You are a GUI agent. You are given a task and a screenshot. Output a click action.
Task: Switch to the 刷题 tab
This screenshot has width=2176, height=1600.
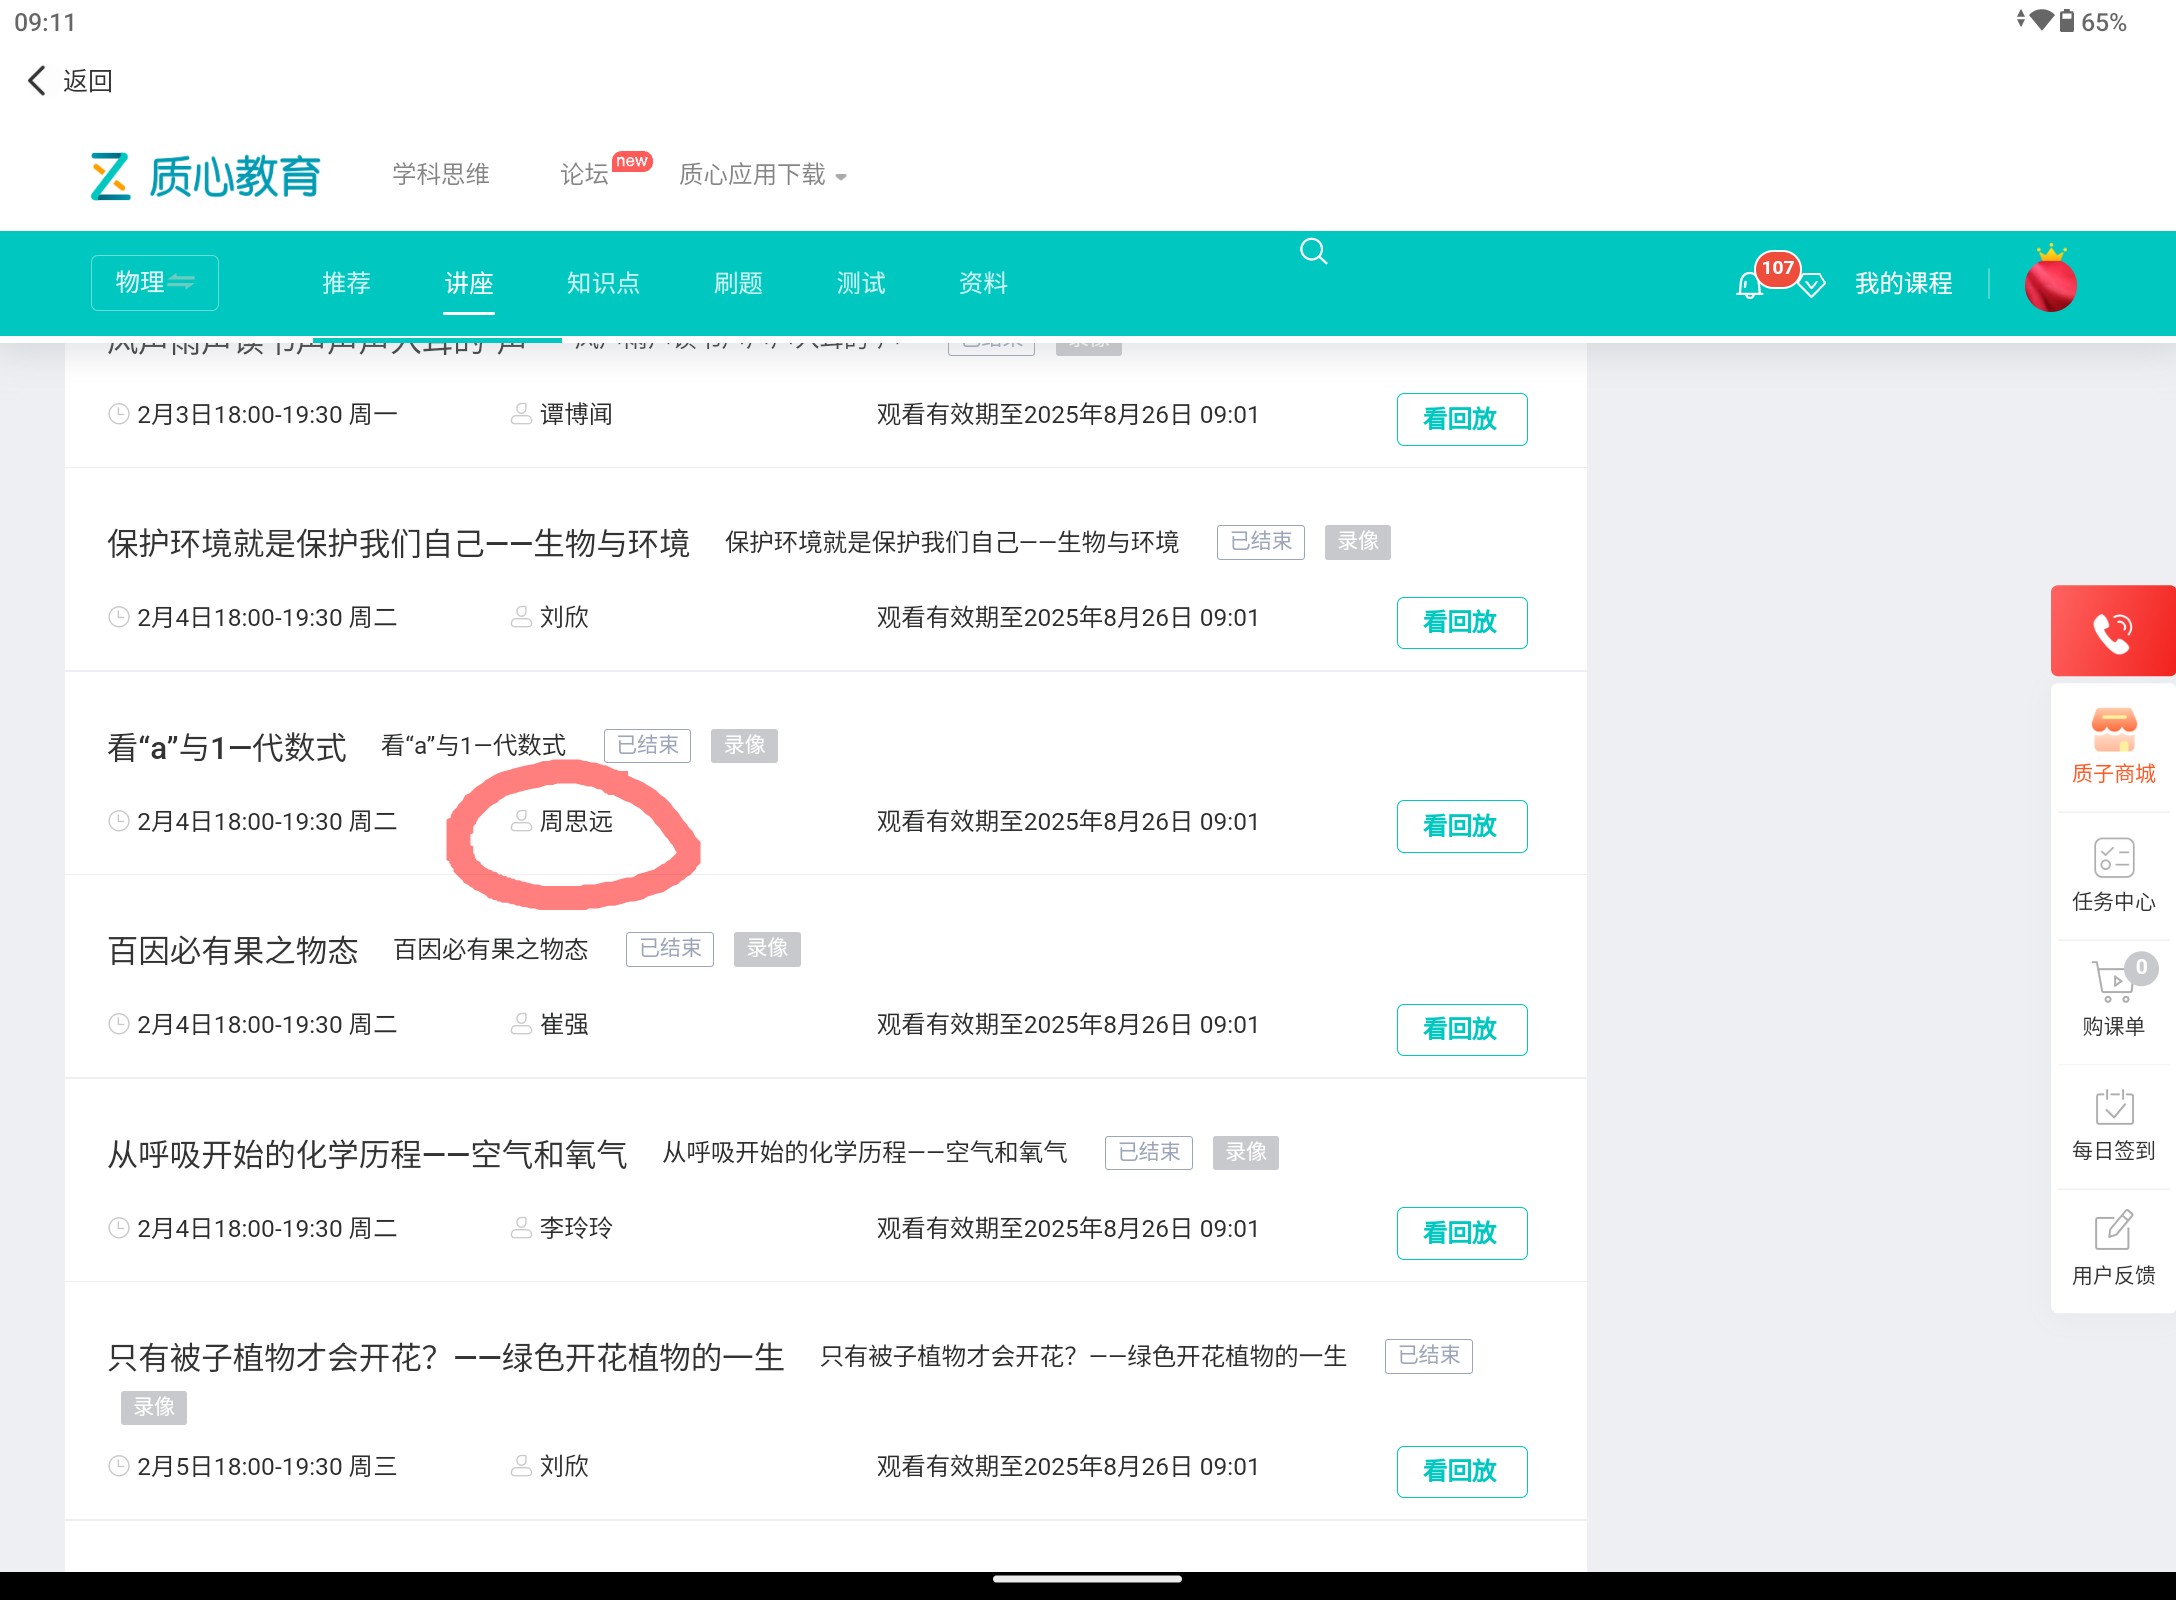click(738, 283)
